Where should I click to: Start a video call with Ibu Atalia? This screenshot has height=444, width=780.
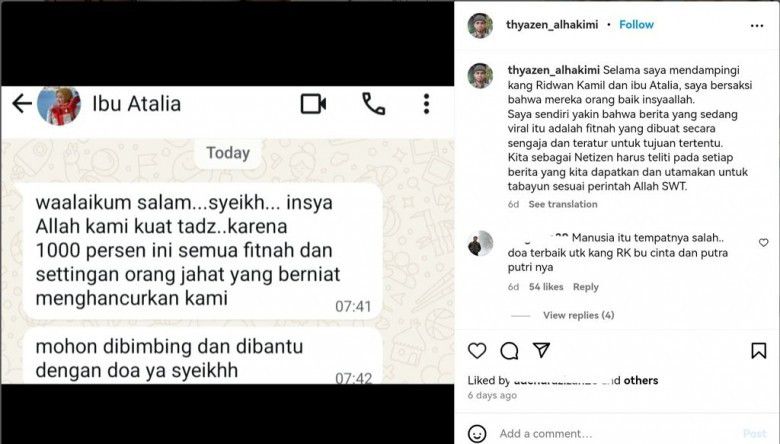[313, 104]
